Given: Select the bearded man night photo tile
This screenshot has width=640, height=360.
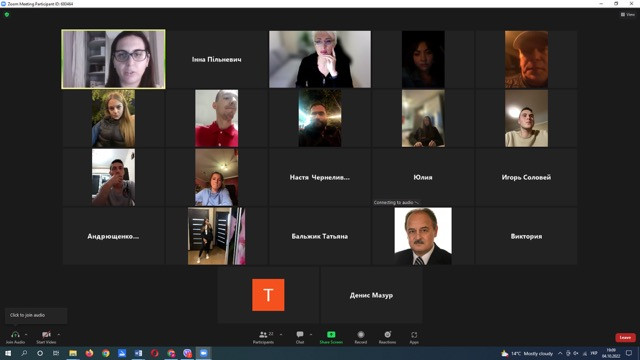Looking at the screenshot, I should 320,118.
